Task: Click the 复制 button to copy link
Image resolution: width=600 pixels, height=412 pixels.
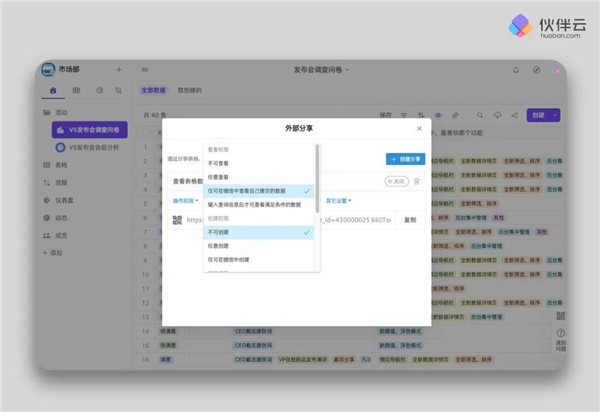Action: 410,219
